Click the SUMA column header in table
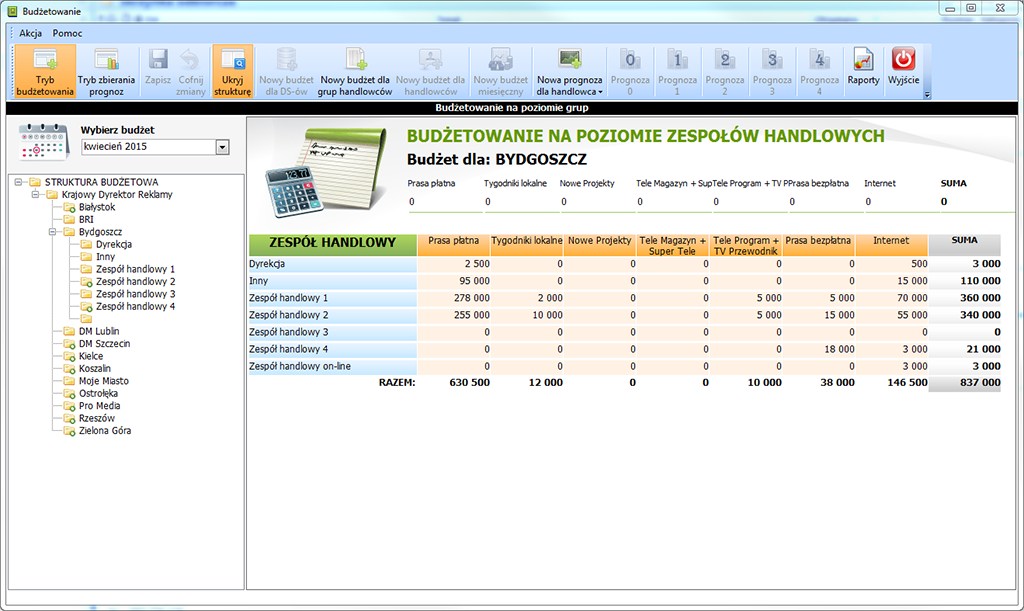The width and height of the screenshot is (1024, 611). pyautogui.click(x=965, y=245)
